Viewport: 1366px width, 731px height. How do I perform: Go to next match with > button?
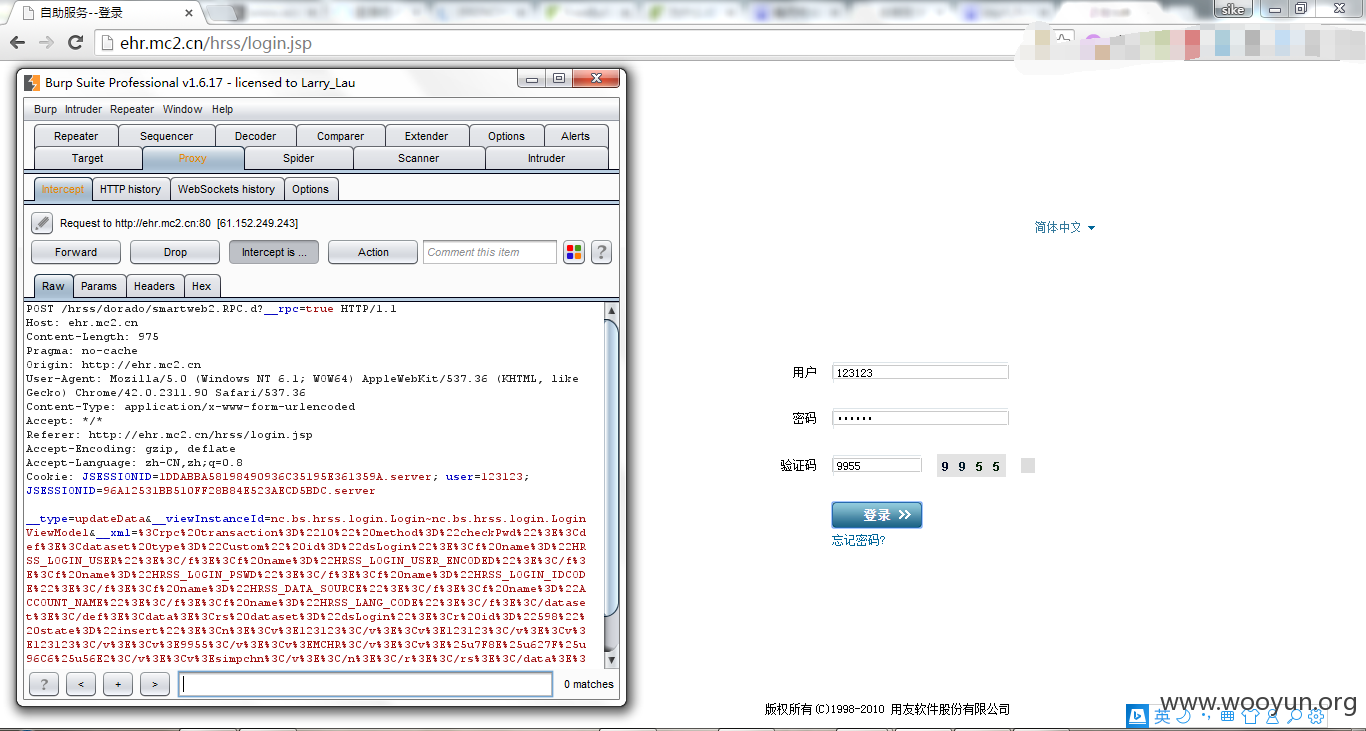pos(154,684)
